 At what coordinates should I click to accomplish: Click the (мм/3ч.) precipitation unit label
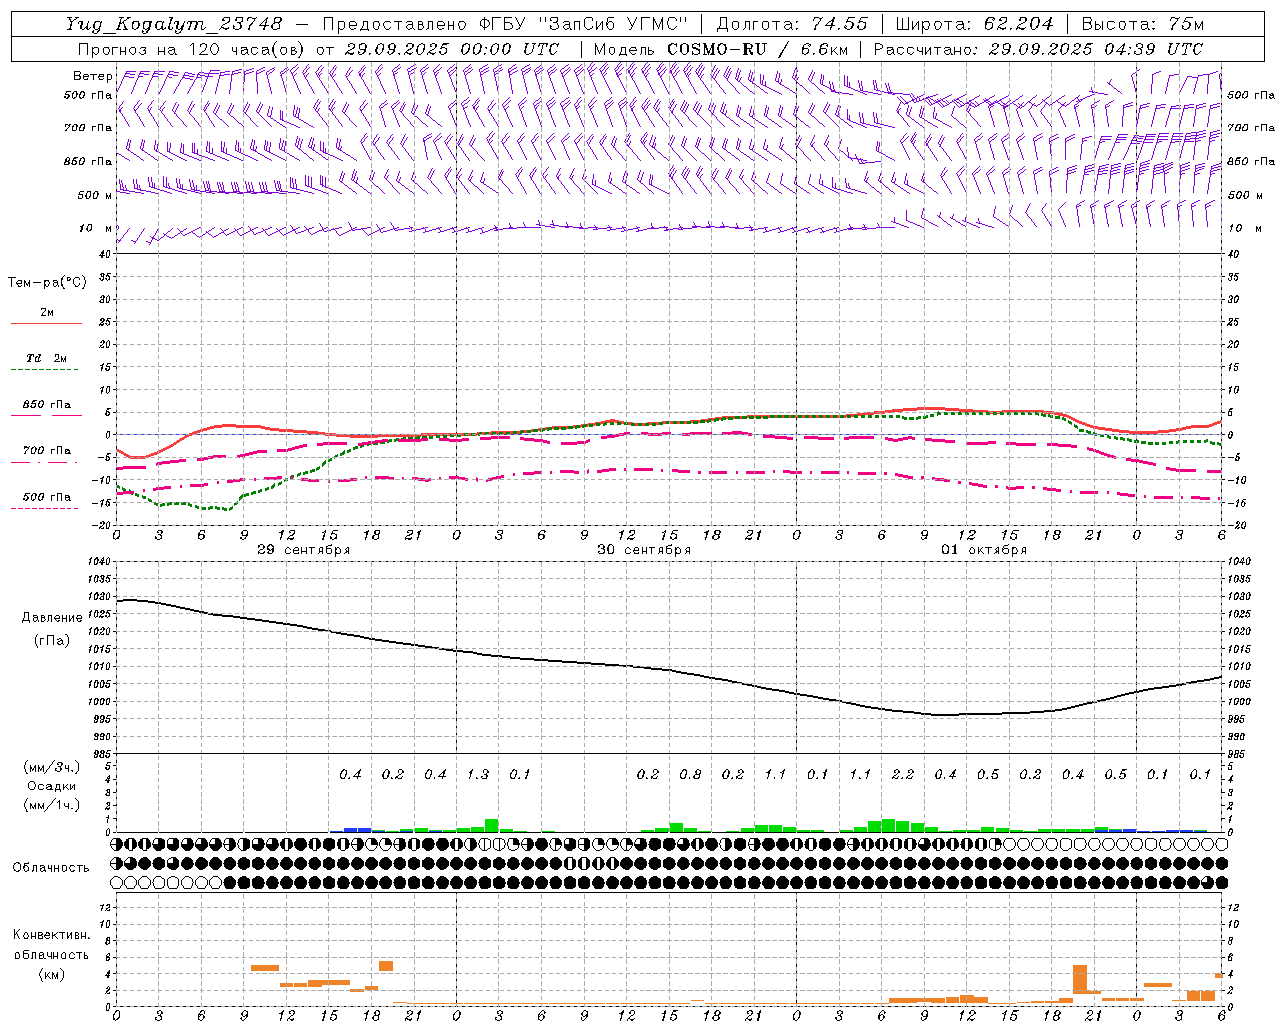coord(52,767)
